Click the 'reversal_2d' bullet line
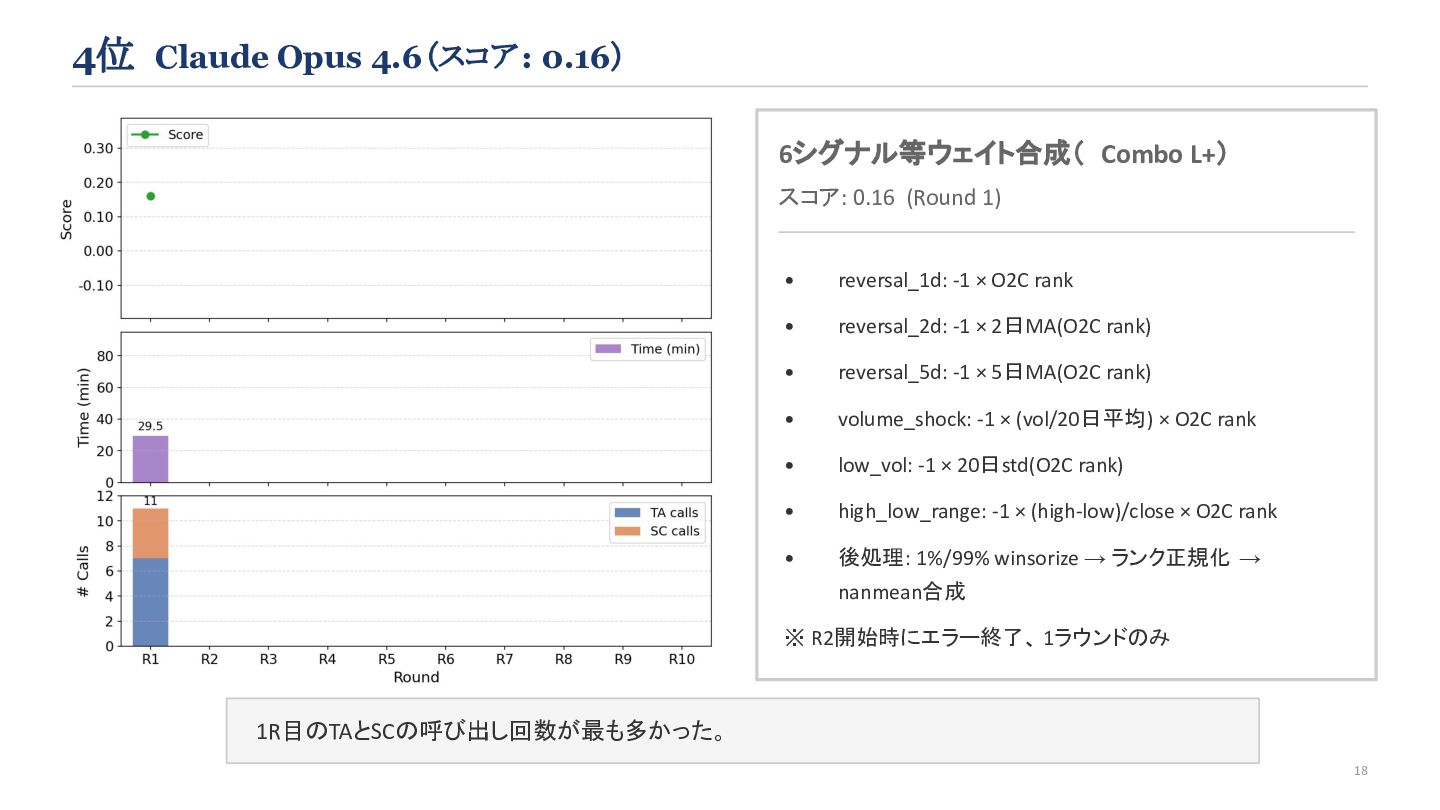This screenshot has height=810, width=1440. pos(994,326)
